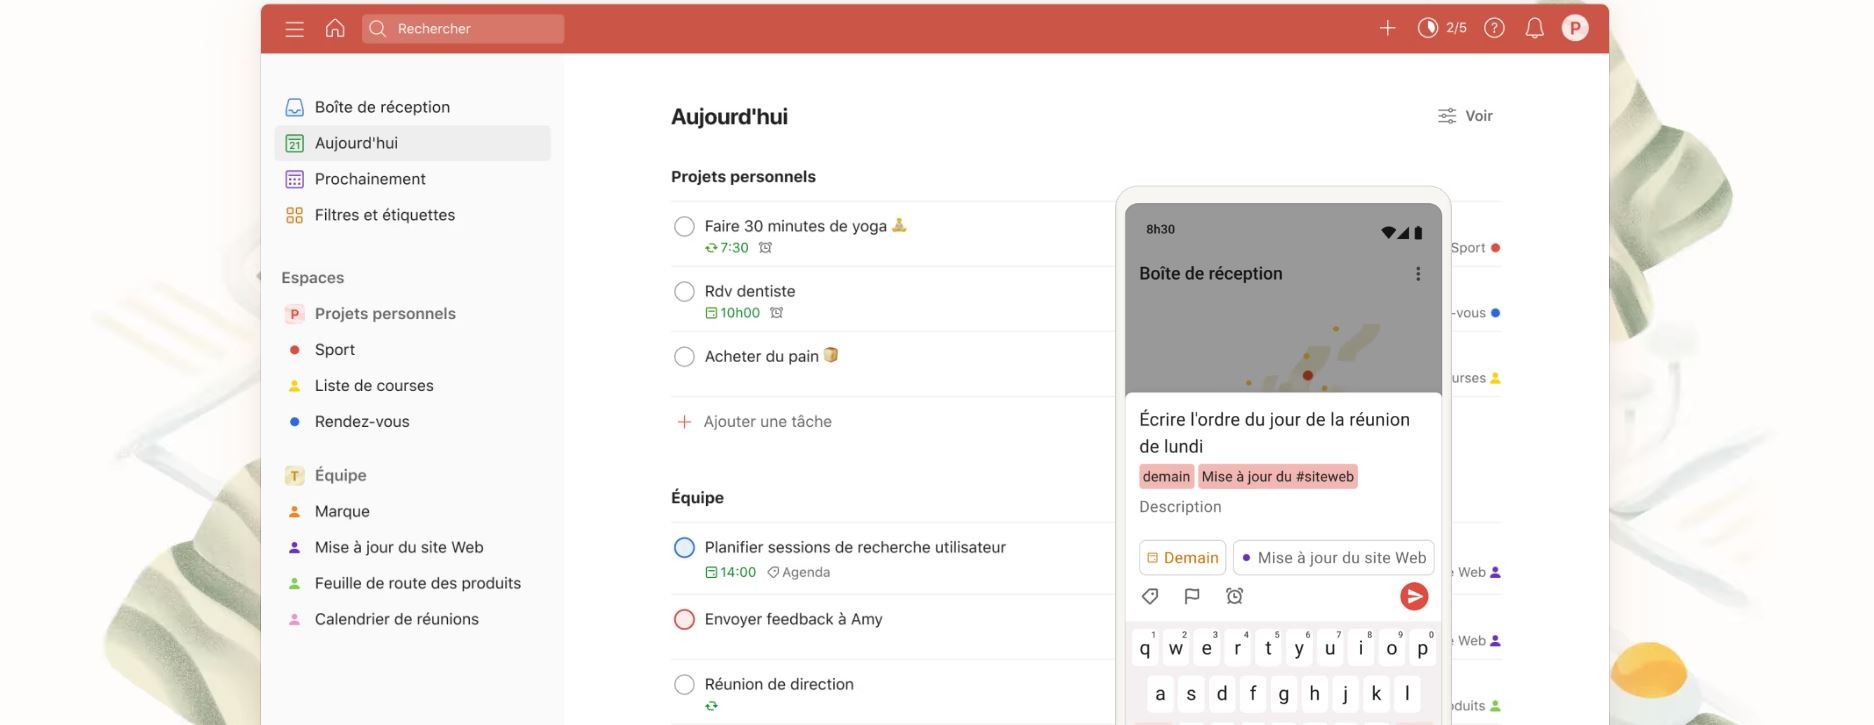Click highlighted 'Mise à jour du #siteweb' text
Image resolution: width=1874 pixels, height=725 pixels.
[1278, 477]
